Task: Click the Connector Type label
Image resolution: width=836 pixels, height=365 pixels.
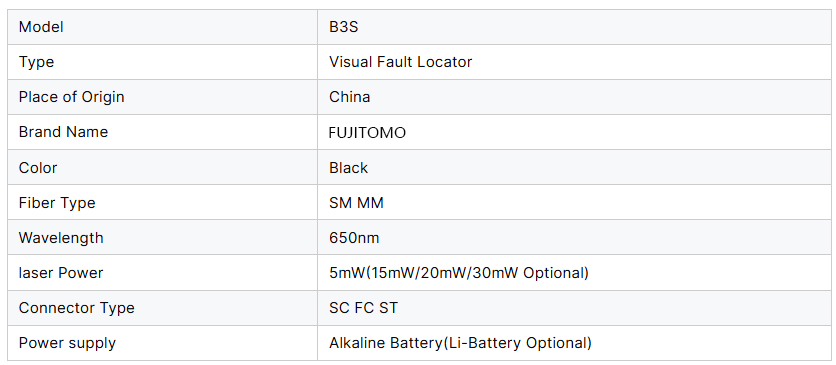Action: [x=77, y=308]
